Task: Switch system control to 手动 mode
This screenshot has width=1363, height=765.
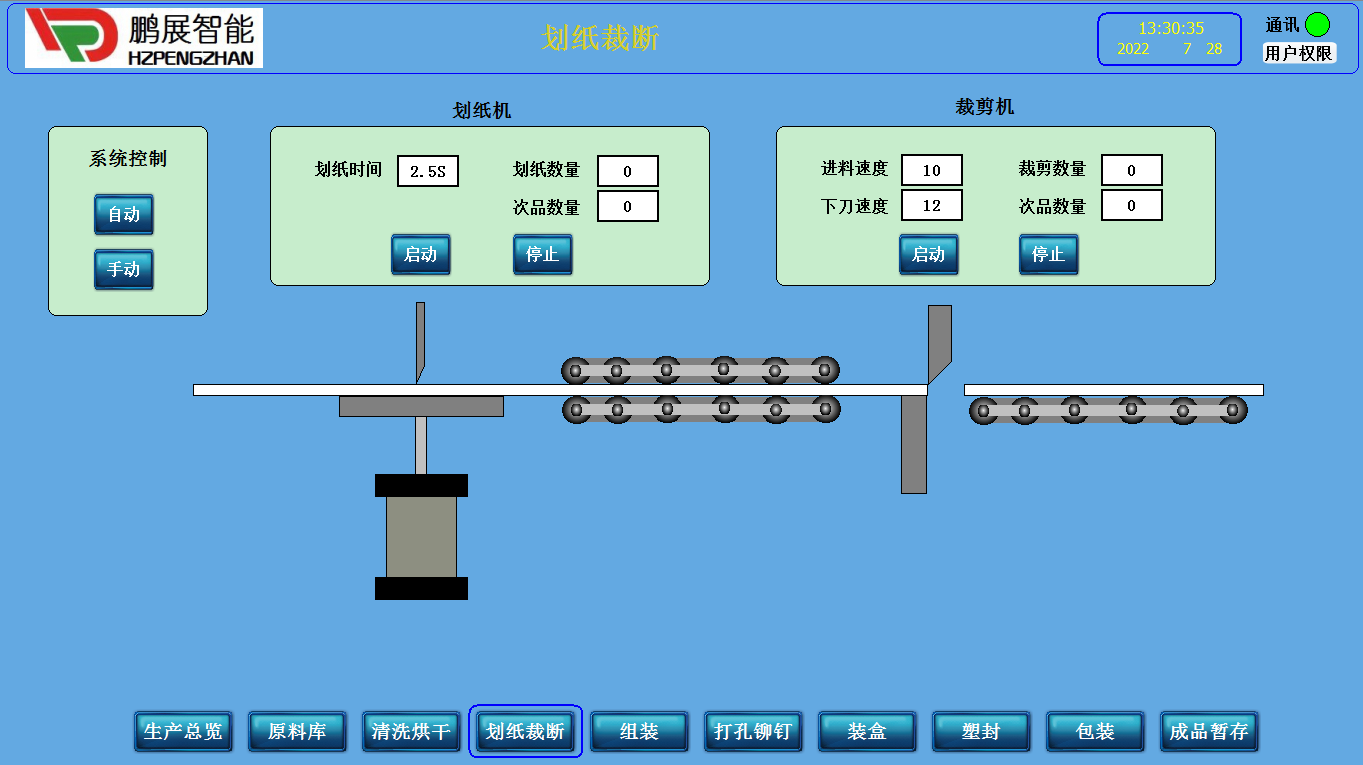Action: (x=124, y=270)
